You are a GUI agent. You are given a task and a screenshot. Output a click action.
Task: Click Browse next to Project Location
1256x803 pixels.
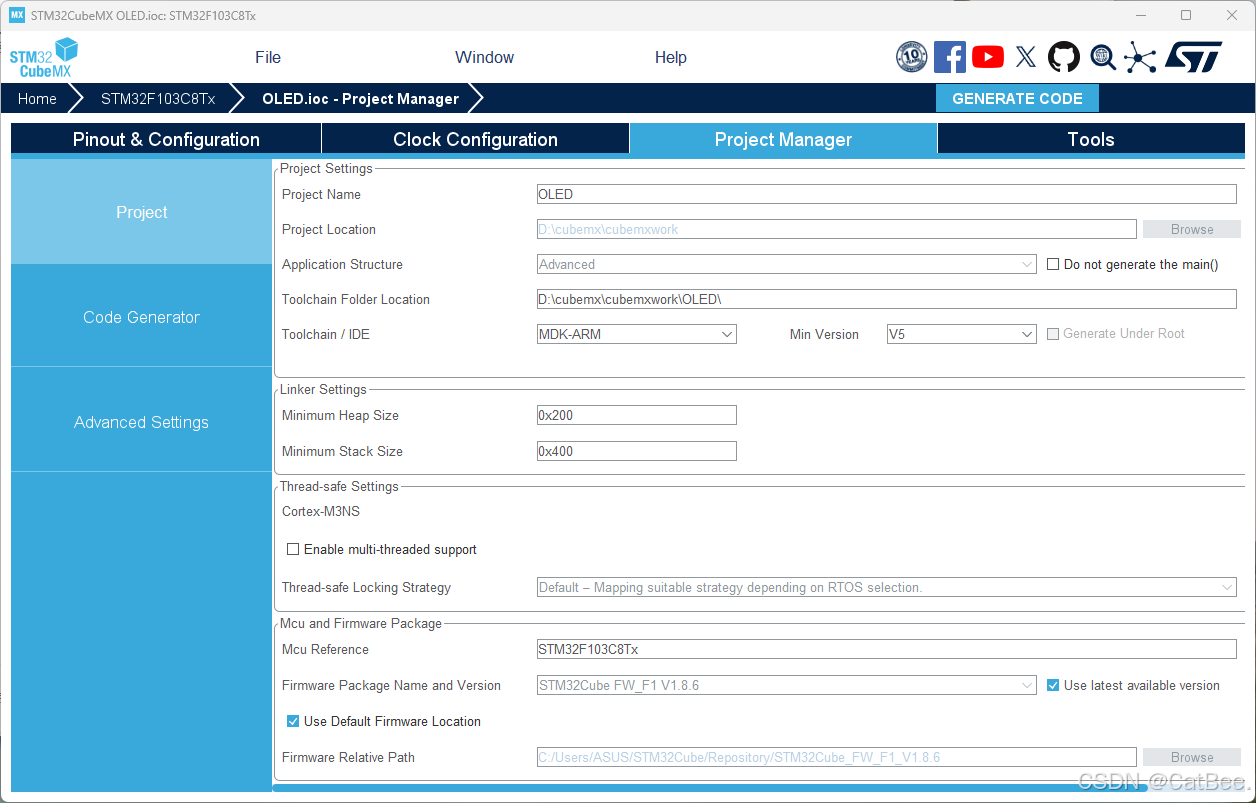[1192, 229]
